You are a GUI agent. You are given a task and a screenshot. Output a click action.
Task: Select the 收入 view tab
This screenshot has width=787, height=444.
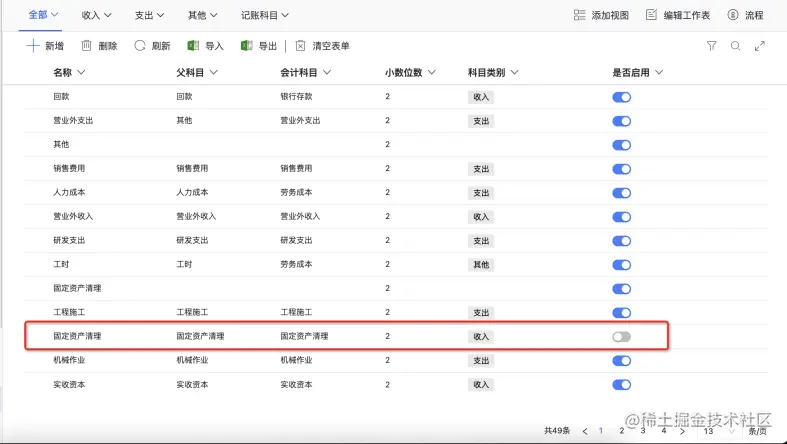point(96,15)
